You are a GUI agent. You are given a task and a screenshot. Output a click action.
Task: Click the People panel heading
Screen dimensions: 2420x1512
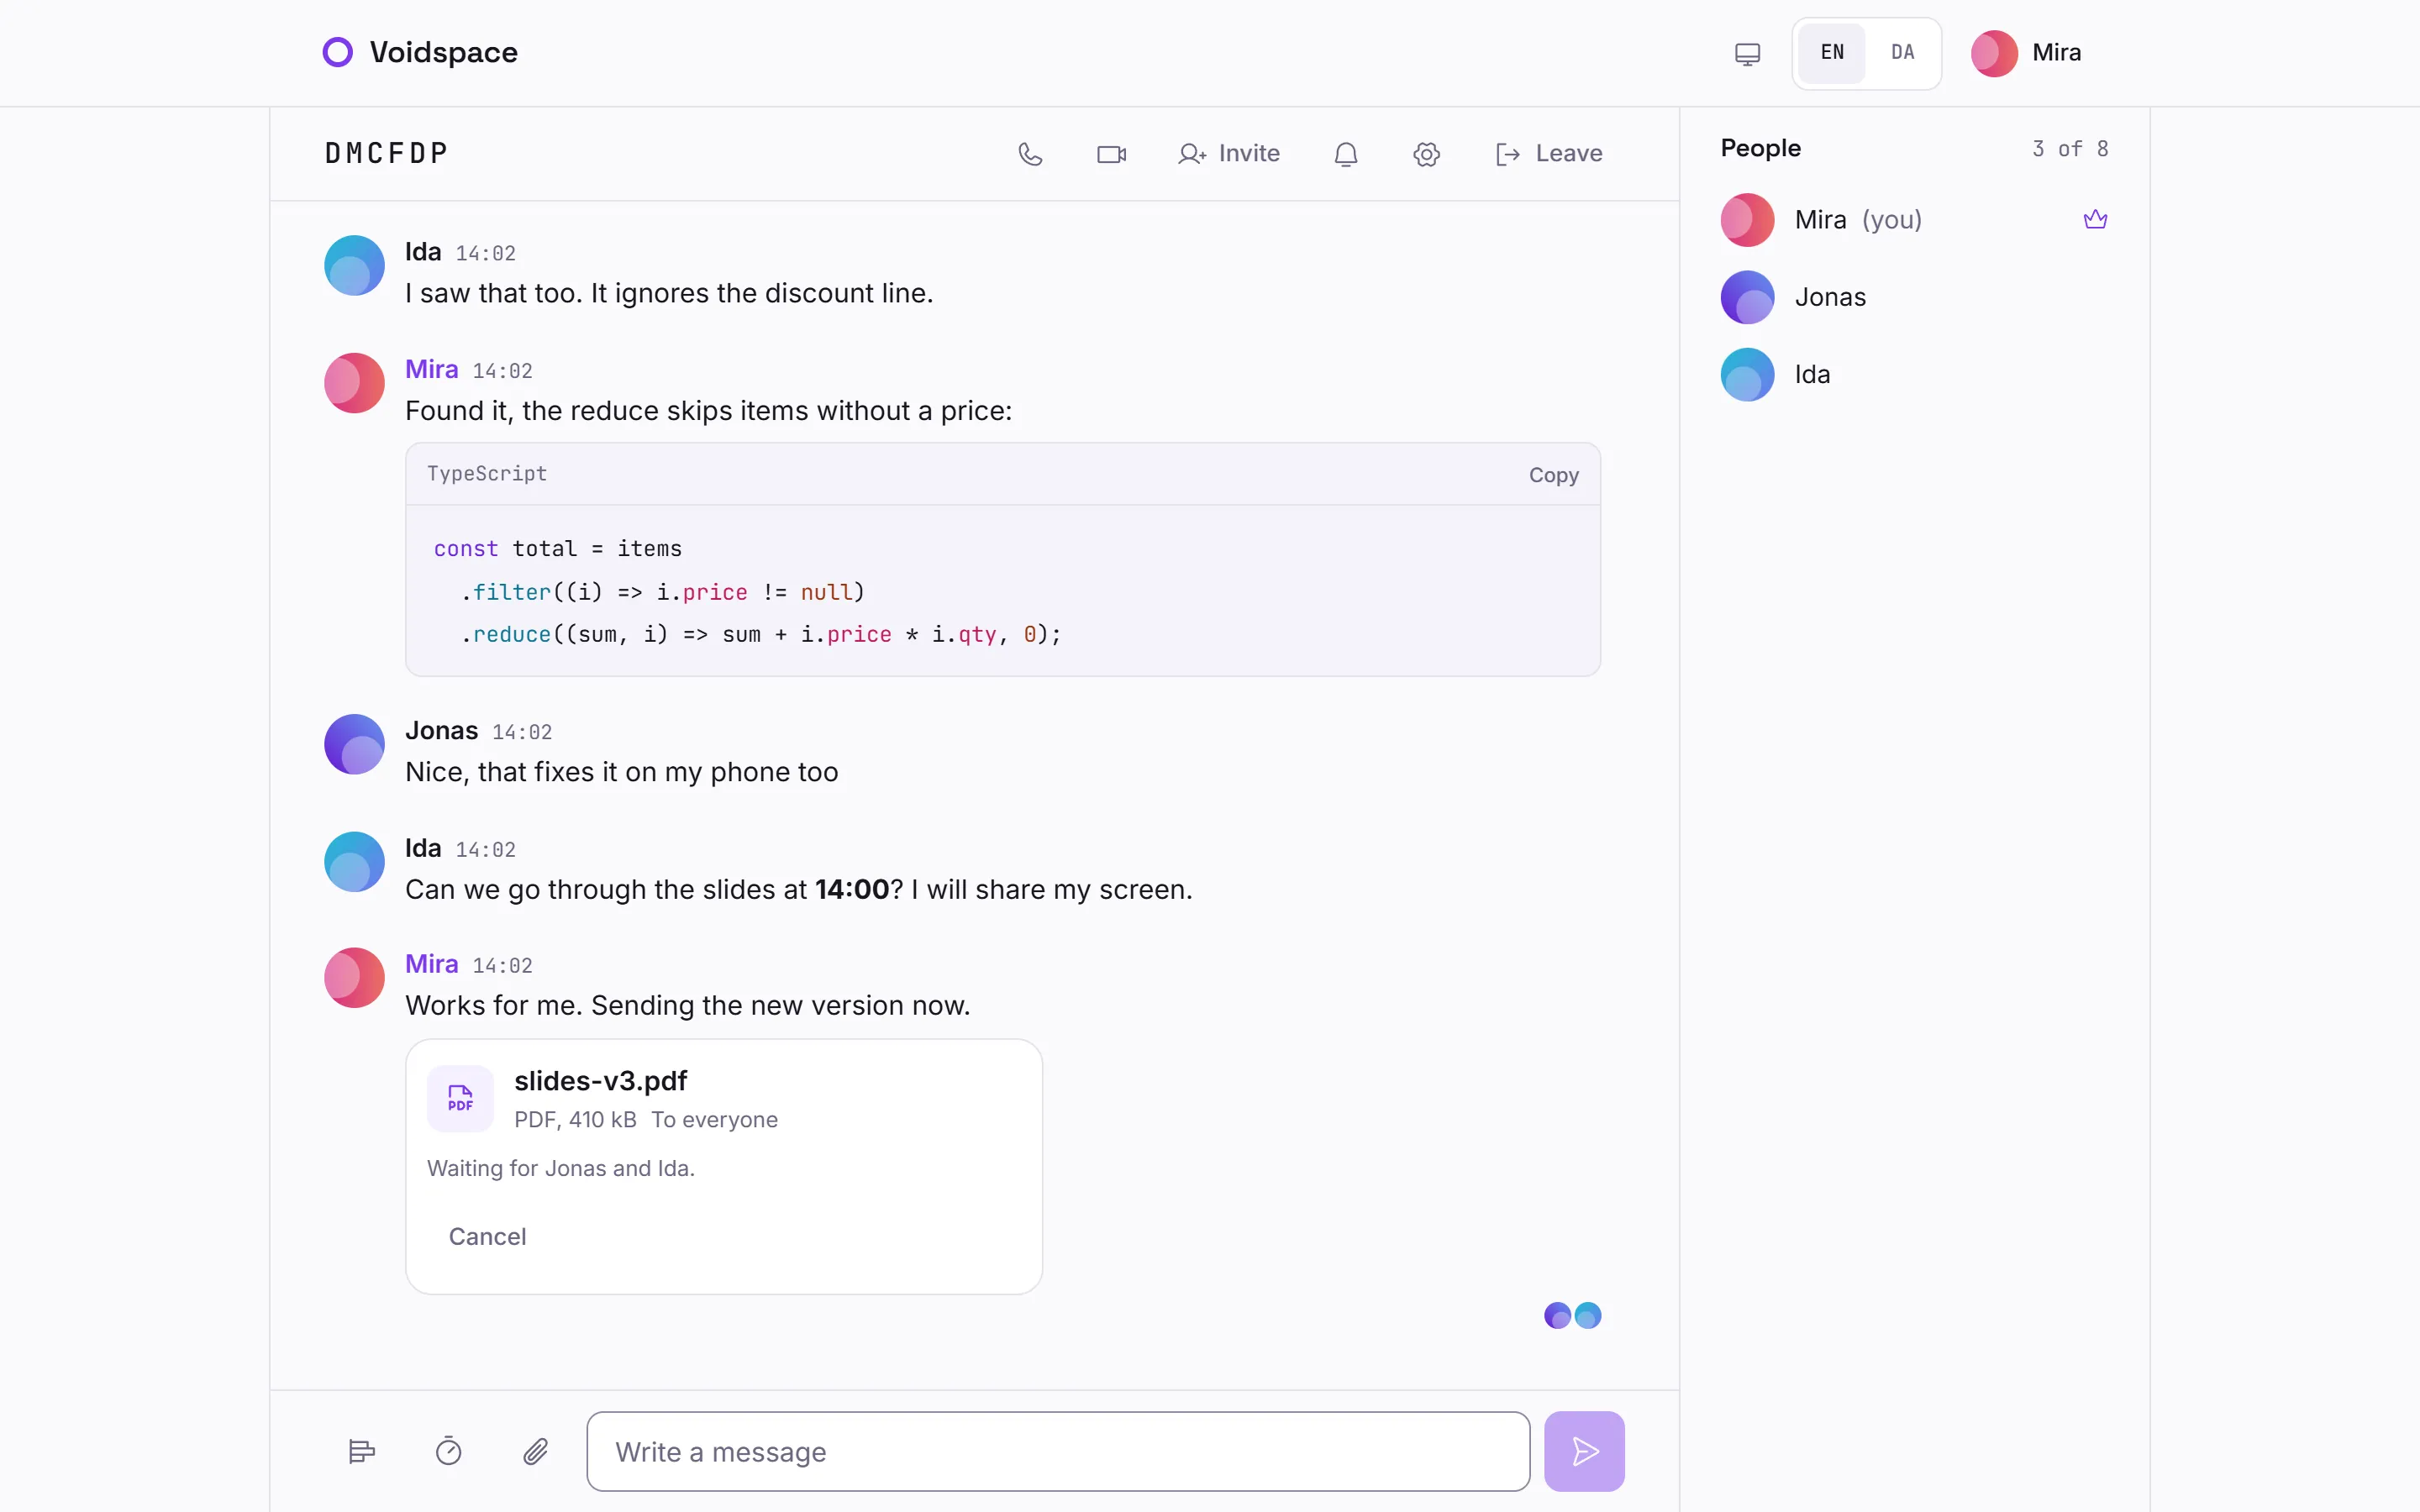coord(1760,148)
